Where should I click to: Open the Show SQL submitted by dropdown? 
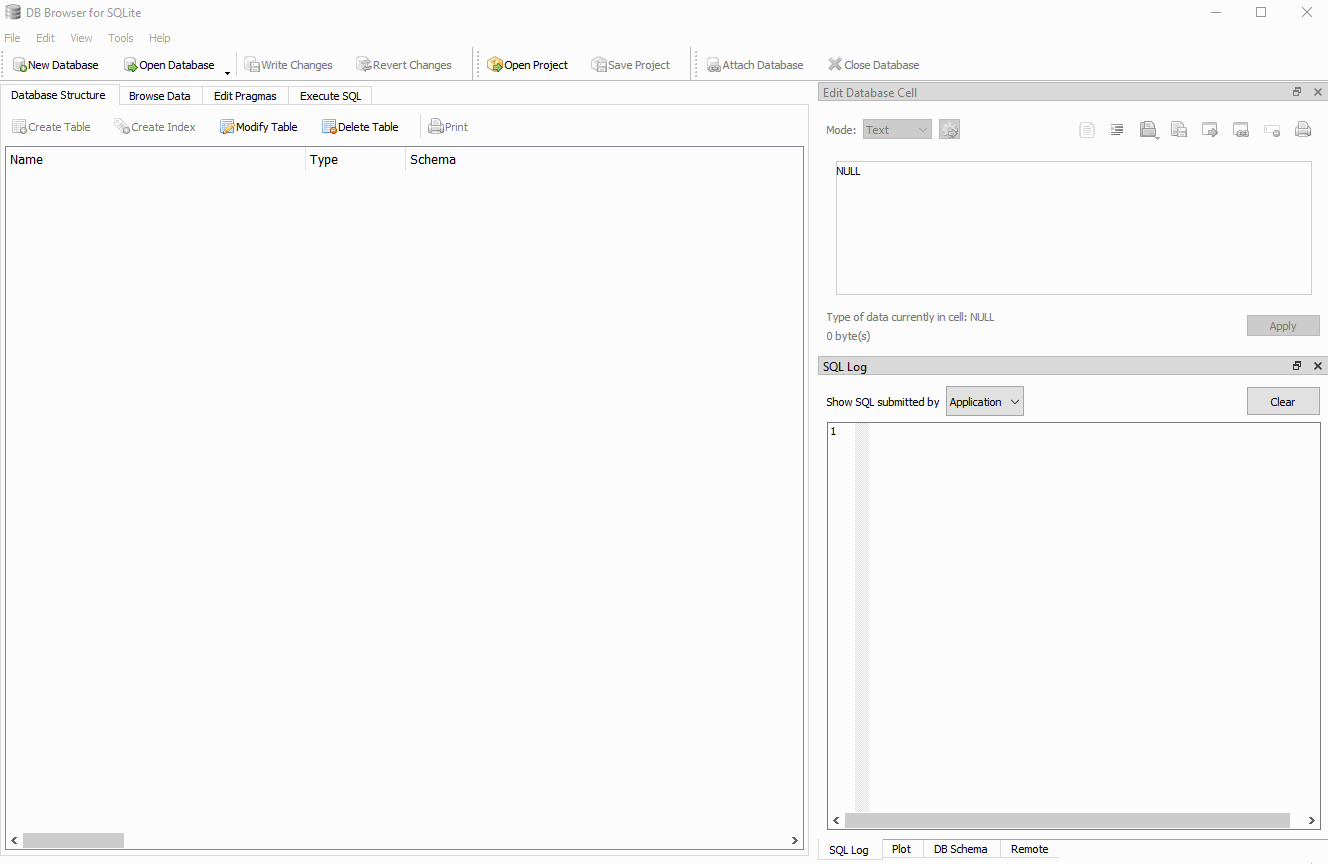point(985,402)
